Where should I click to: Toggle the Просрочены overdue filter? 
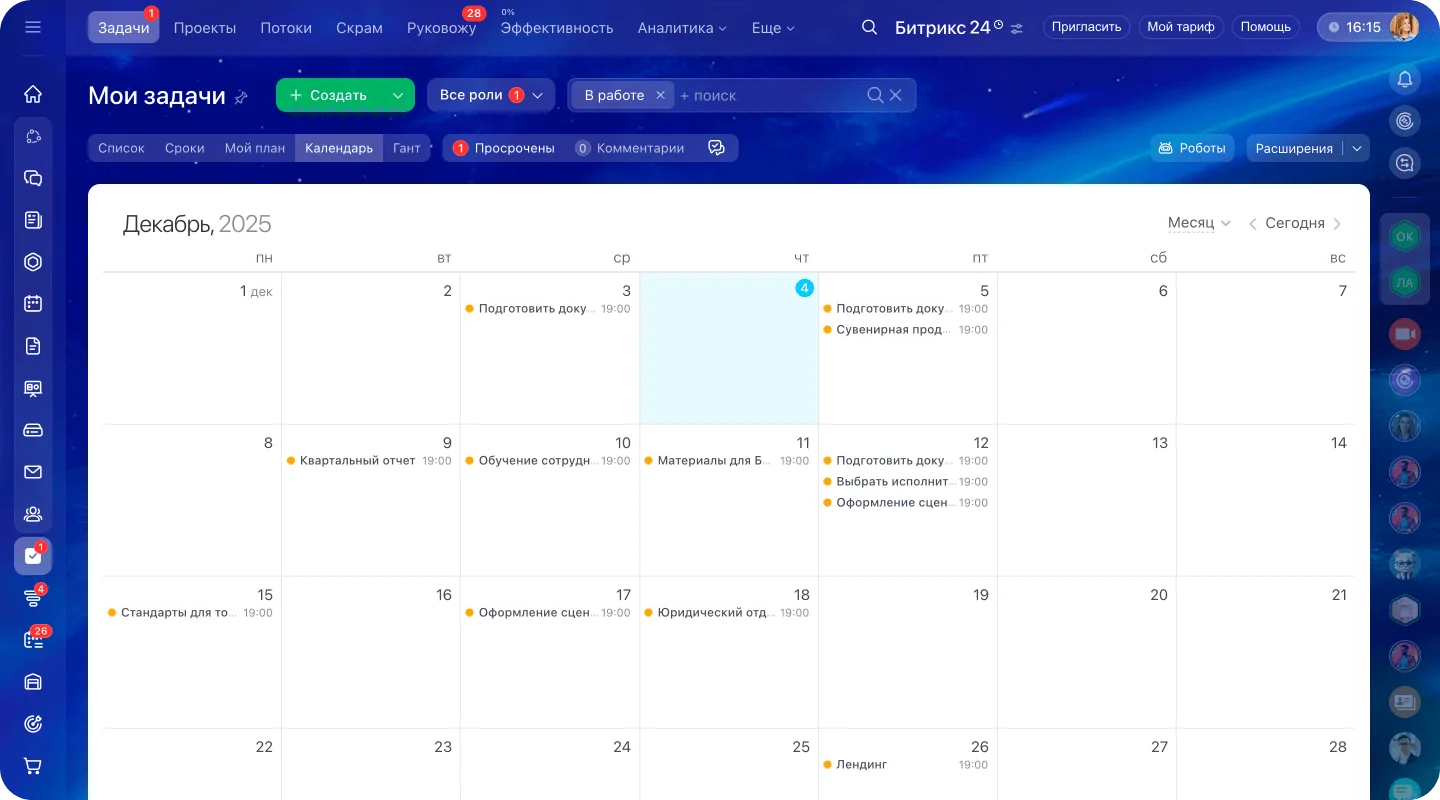coord(504,148)
